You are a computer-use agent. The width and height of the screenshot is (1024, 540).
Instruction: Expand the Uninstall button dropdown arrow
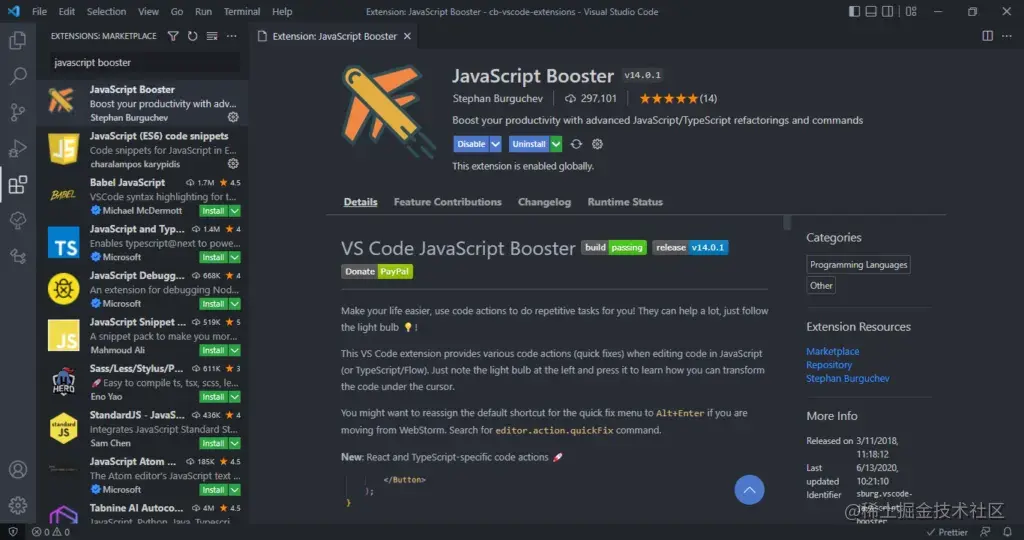coord(556,144)
